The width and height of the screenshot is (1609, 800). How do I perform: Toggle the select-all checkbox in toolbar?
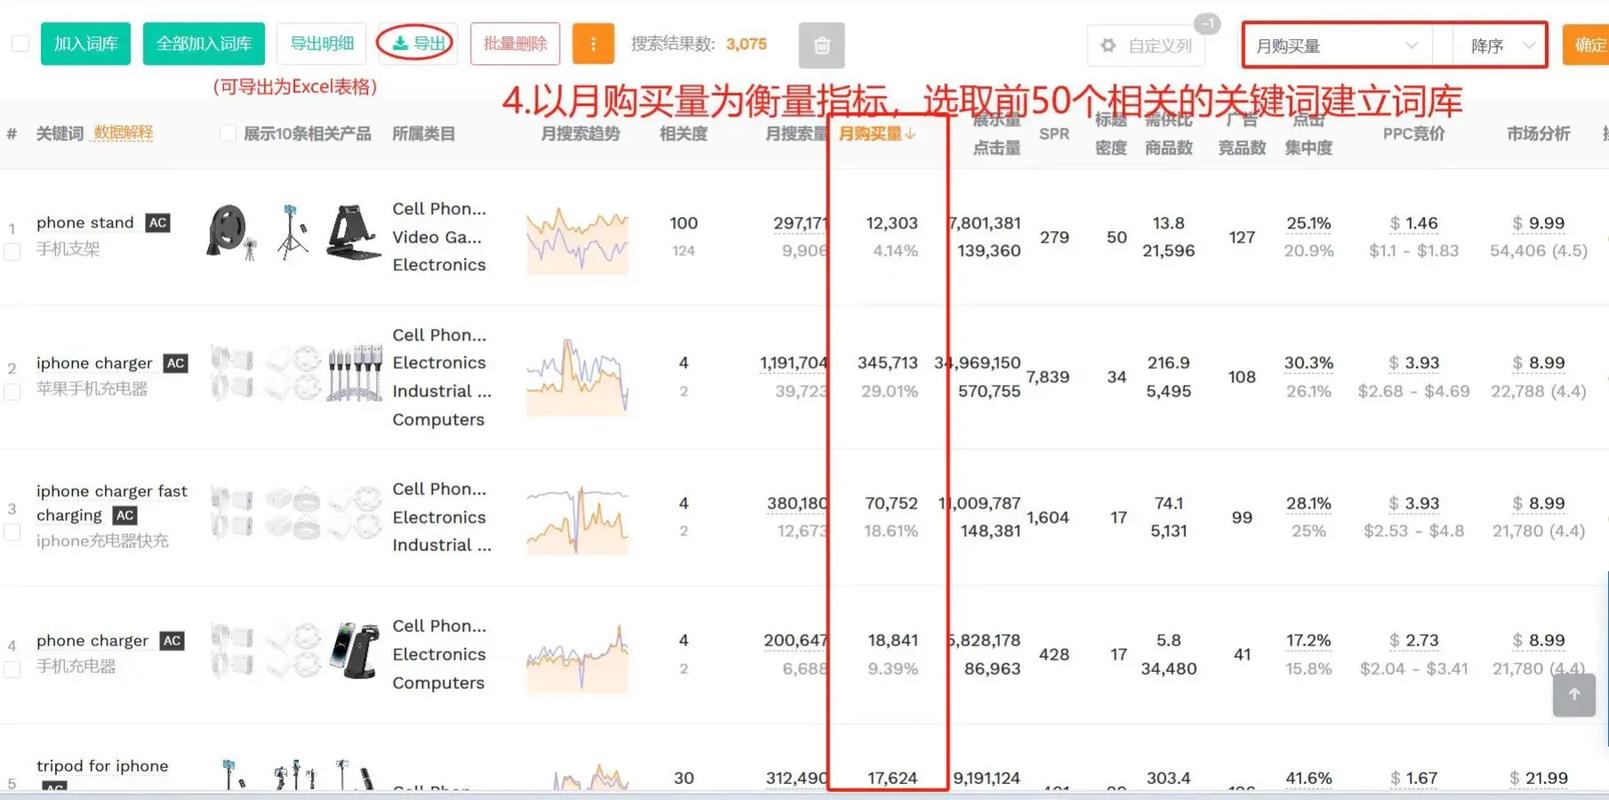(x=20, y=44)
